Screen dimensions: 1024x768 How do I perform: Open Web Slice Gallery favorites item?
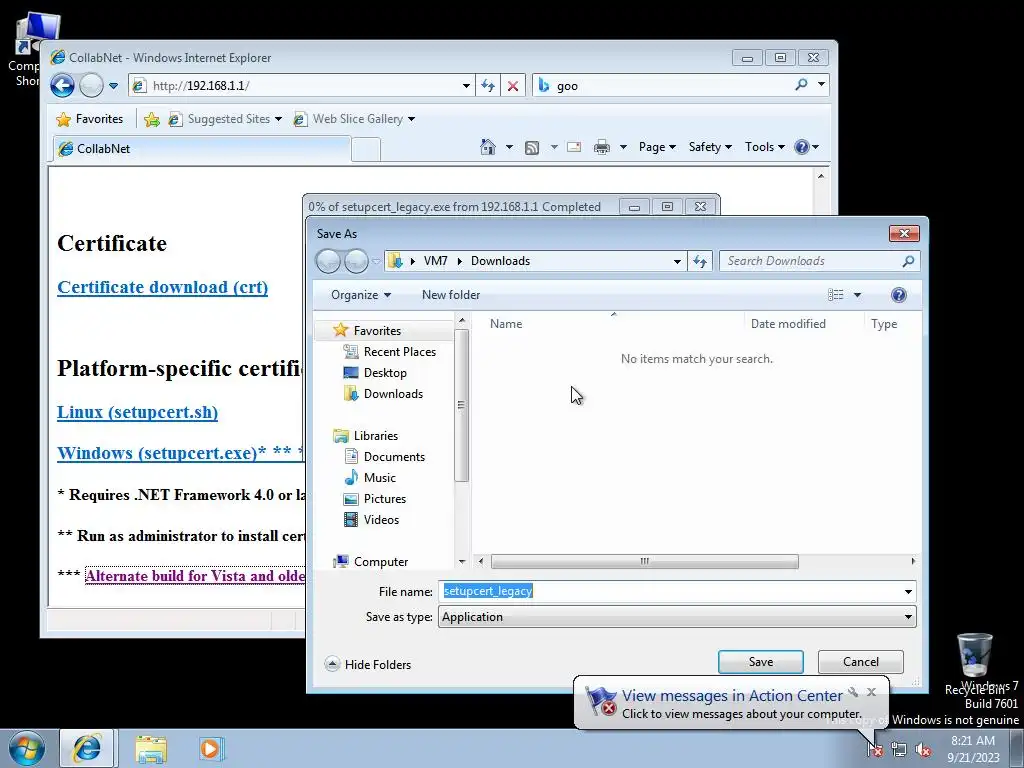pyautogui.click(x=355, y=119)
